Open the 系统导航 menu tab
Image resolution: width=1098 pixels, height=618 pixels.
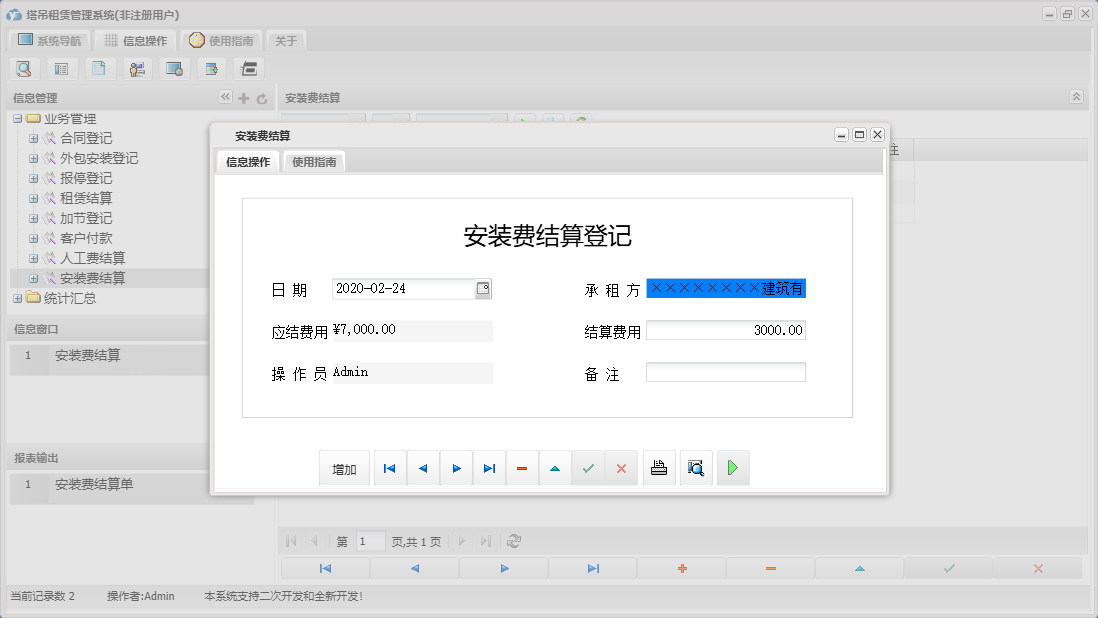[x=47, y=40]
